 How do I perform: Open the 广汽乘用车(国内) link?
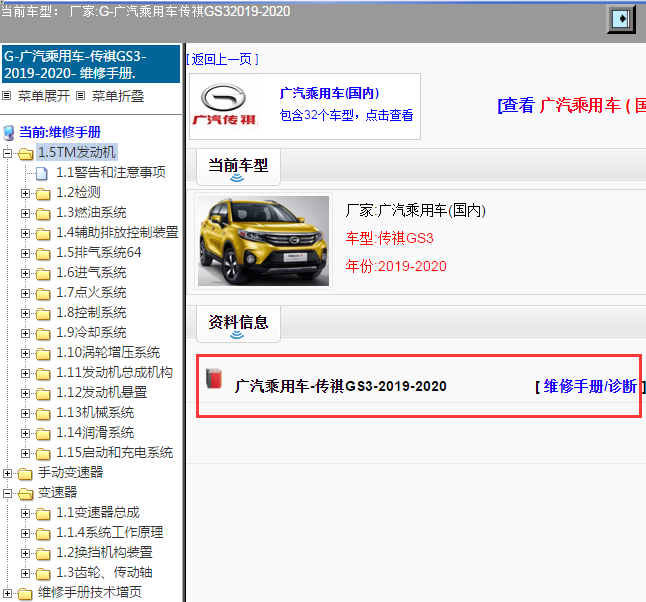click(329, 93)
